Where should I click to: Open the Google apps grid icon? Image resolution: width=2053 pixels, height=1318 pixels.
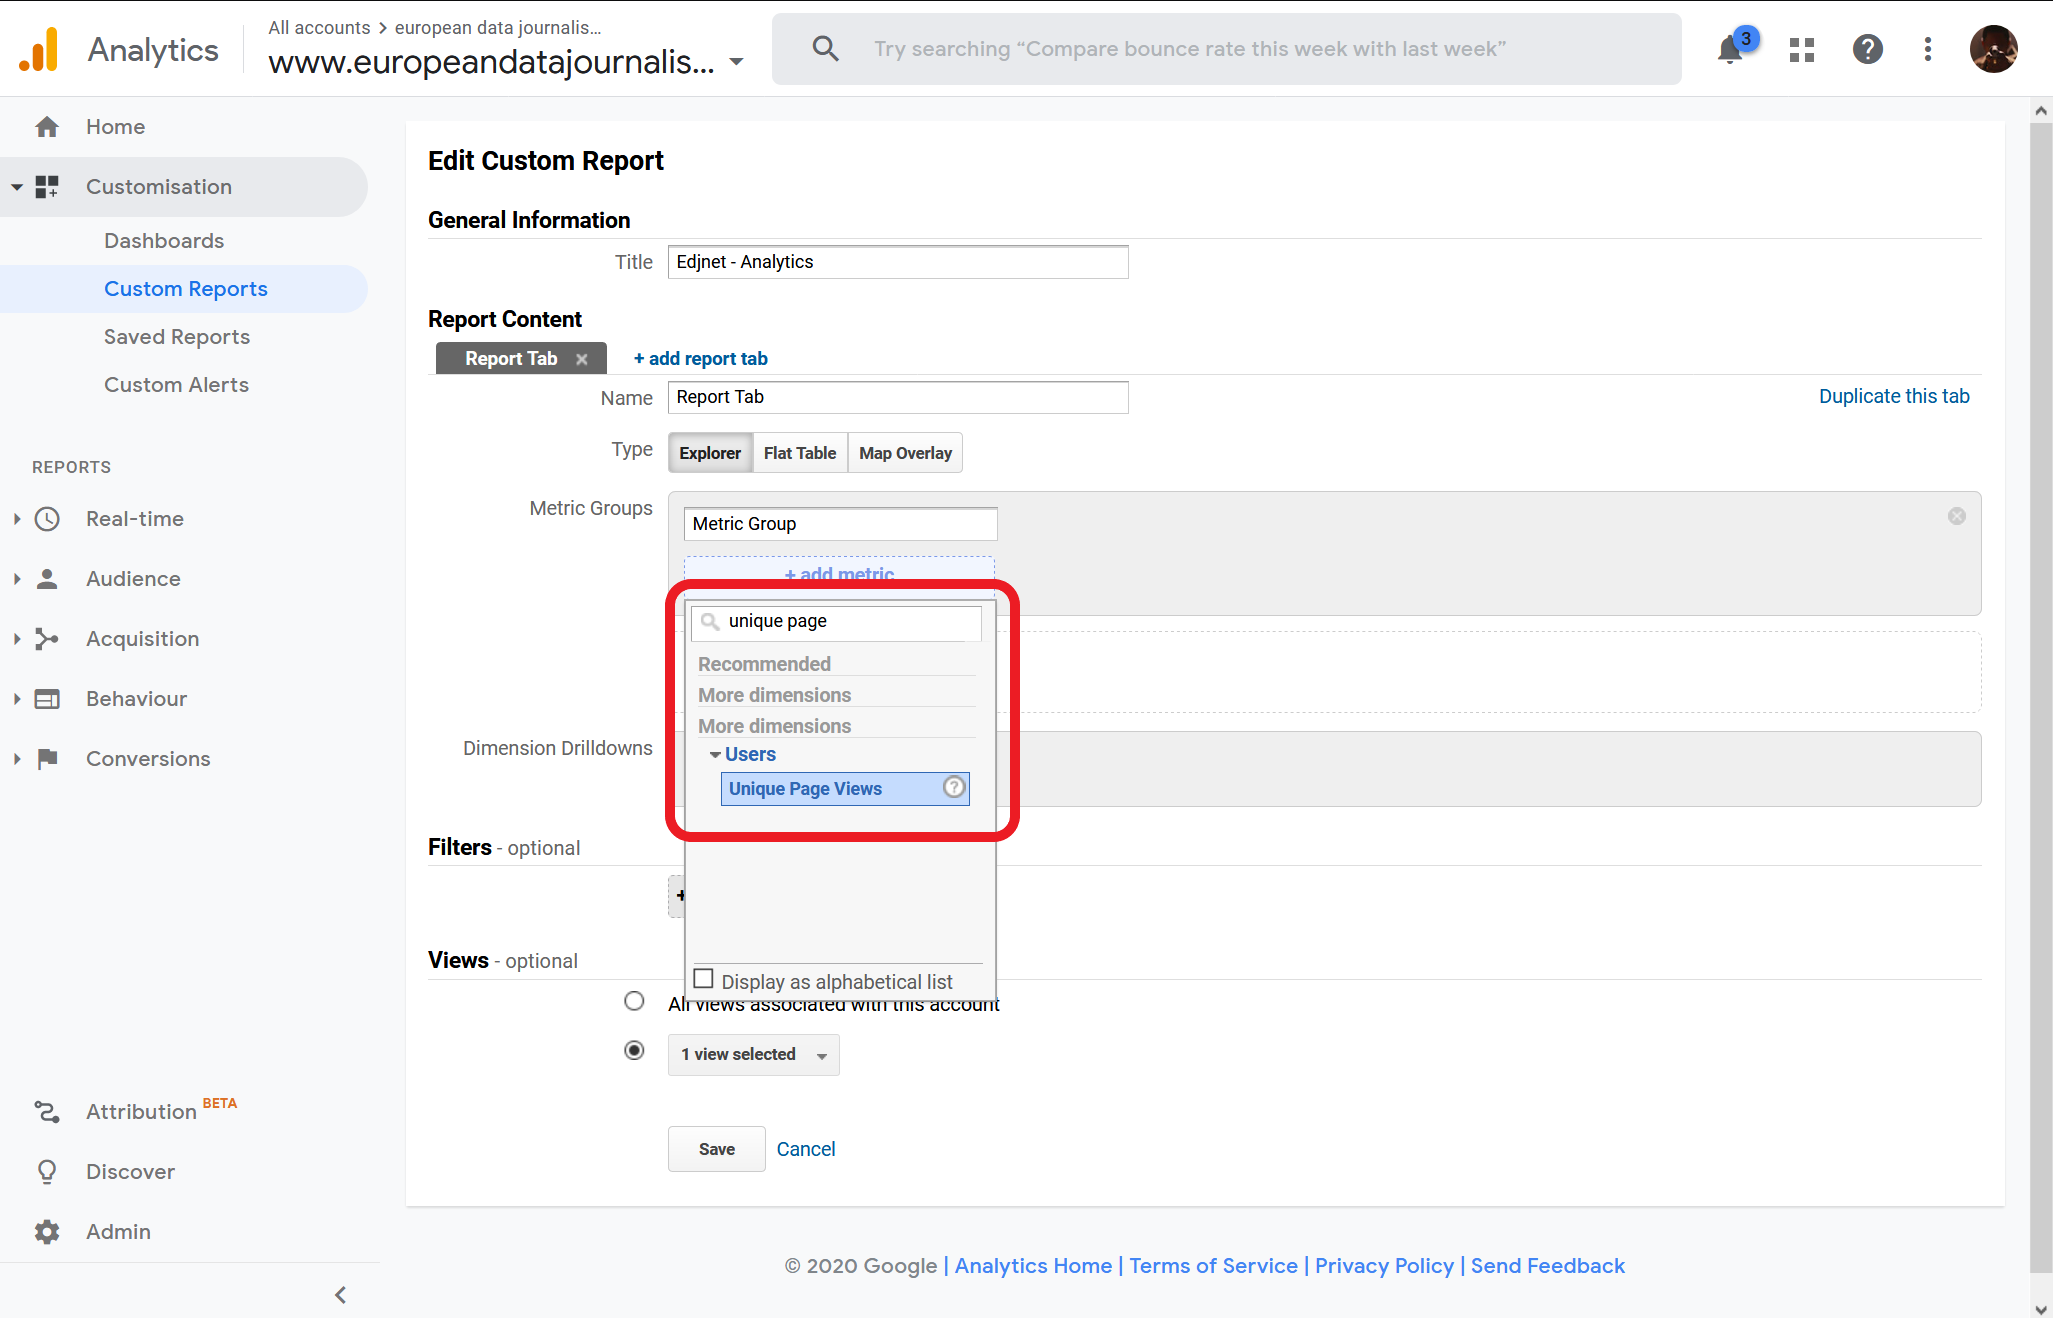(1802, 49)
